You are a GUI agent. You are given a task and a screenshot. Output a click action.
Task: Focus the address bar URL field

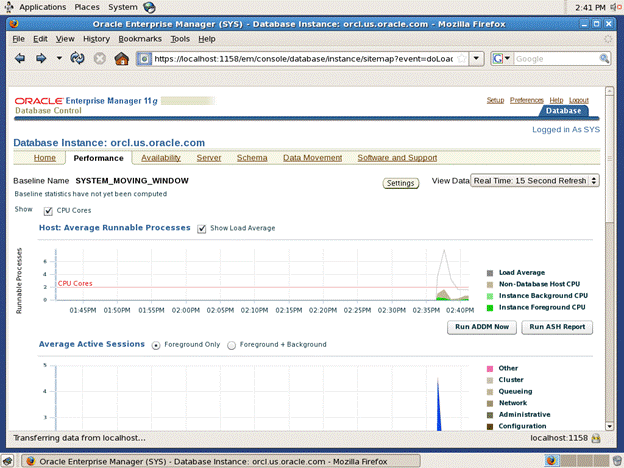303,59
